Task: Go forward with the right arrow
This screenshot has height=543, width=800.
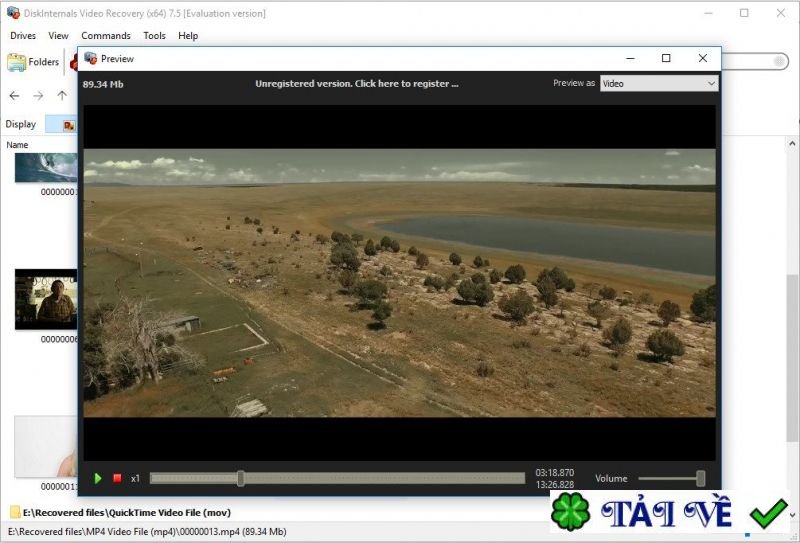Action: 38,95
